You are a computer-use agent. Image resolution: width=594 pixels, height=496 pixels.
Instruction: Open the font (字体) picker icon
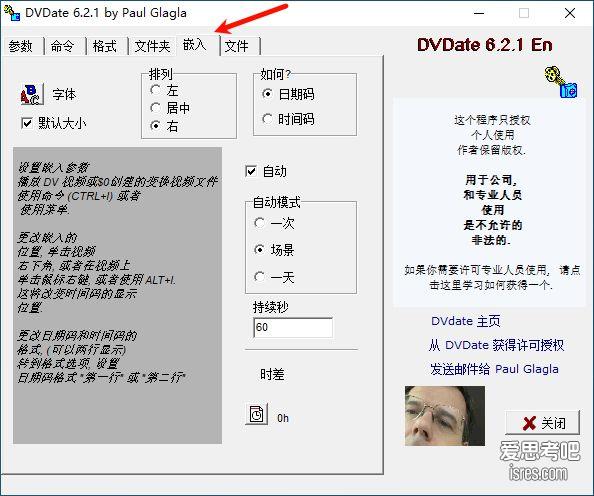coord(32,94)
